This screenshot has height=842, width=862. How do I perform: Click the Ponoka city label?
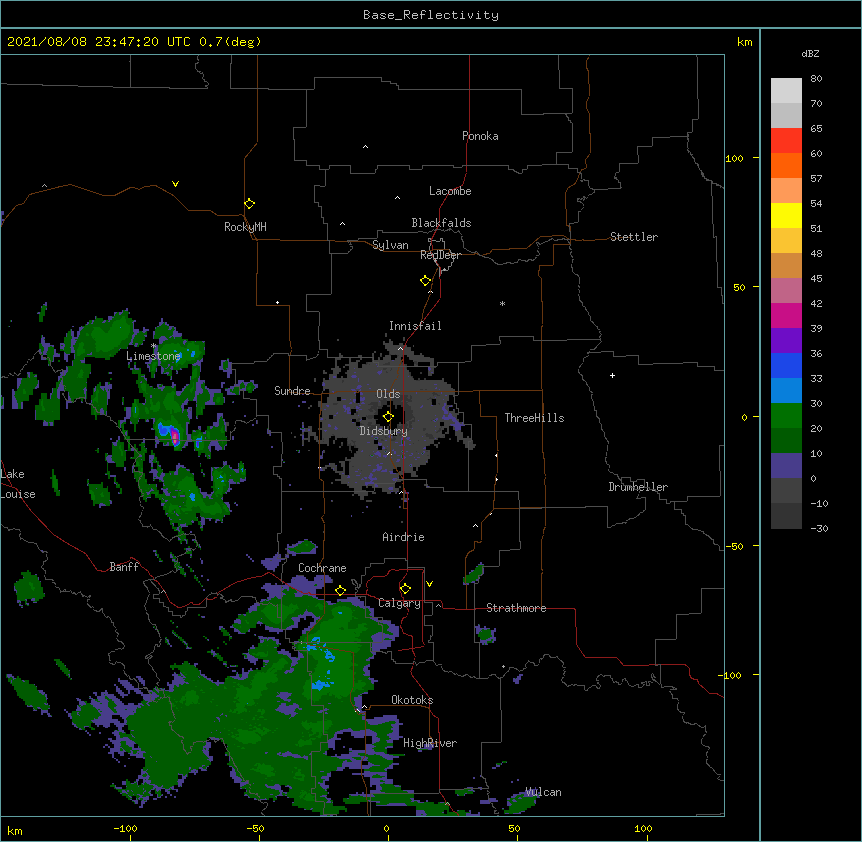coord(480,136)
